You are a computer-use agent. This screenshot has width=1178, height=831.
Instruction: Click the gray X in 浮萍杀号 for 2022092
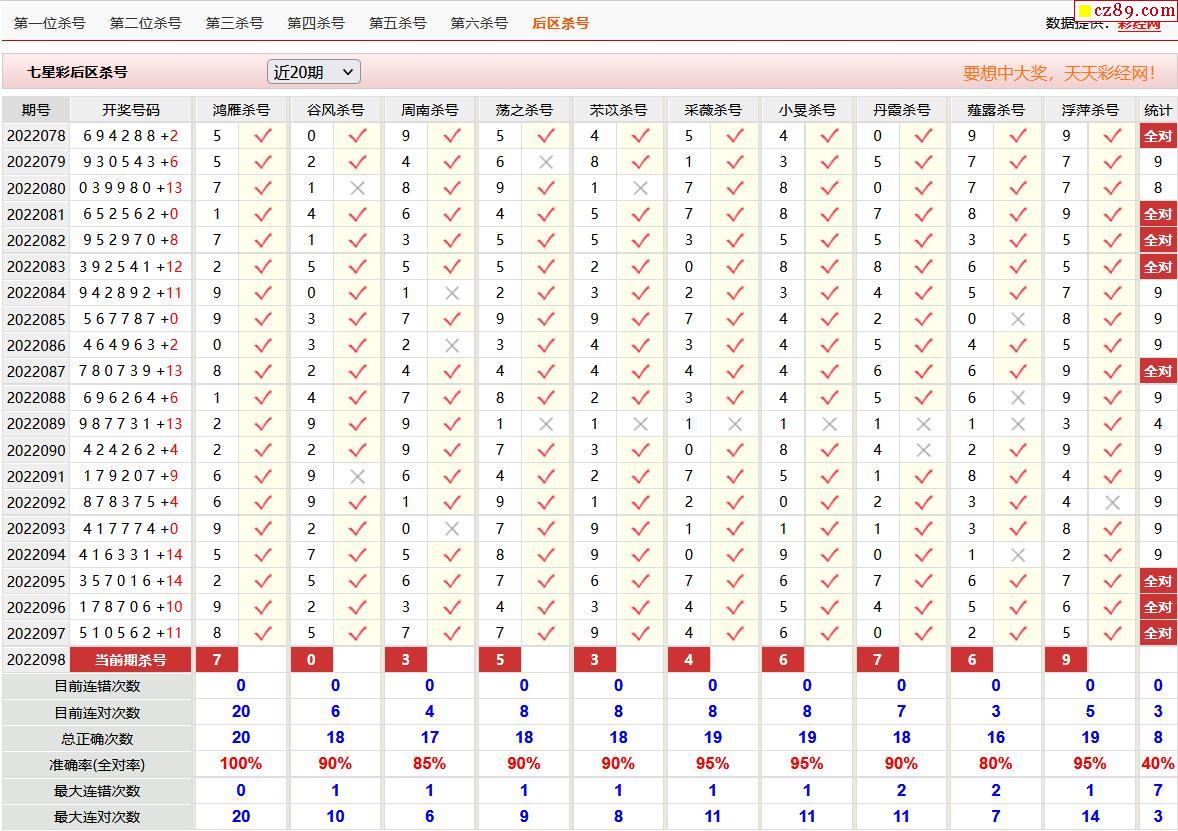coord(1113,503)
